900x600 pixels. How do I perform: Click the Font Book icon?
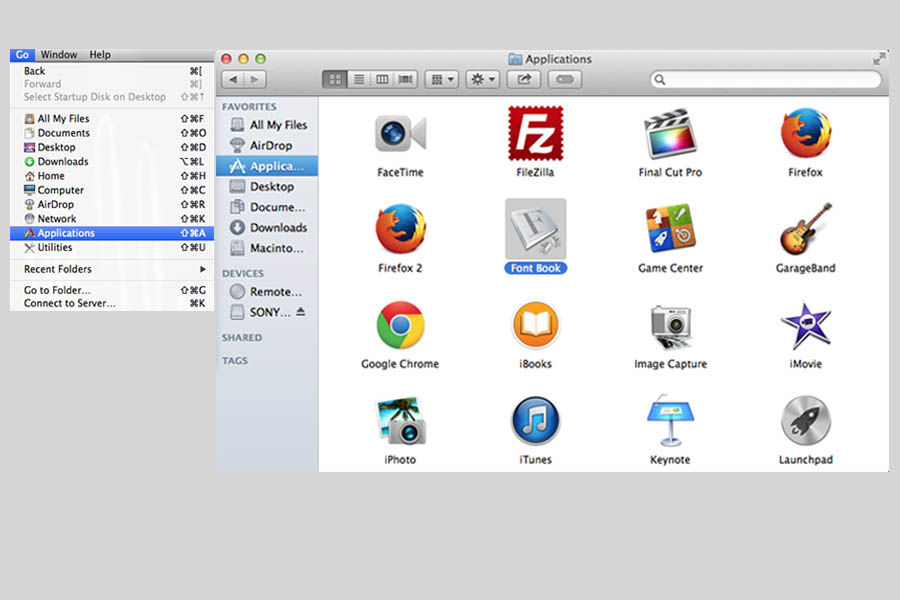pos(536,229)
